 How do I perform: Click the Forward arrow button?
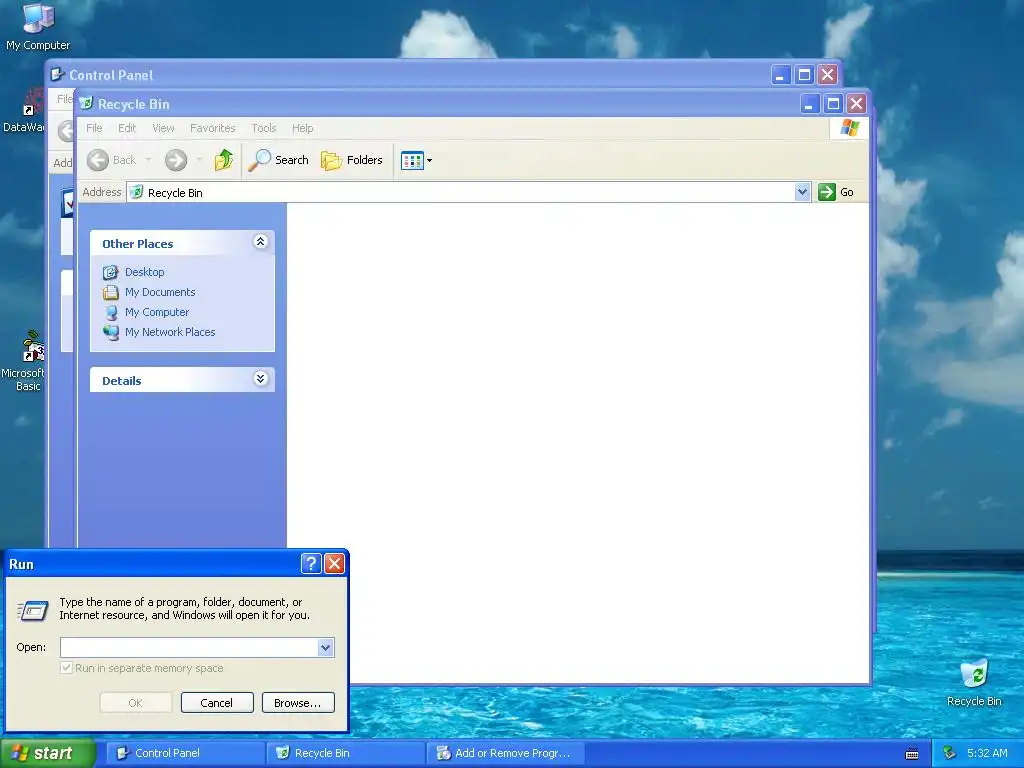pyautogui.click(x=176, y=160)
